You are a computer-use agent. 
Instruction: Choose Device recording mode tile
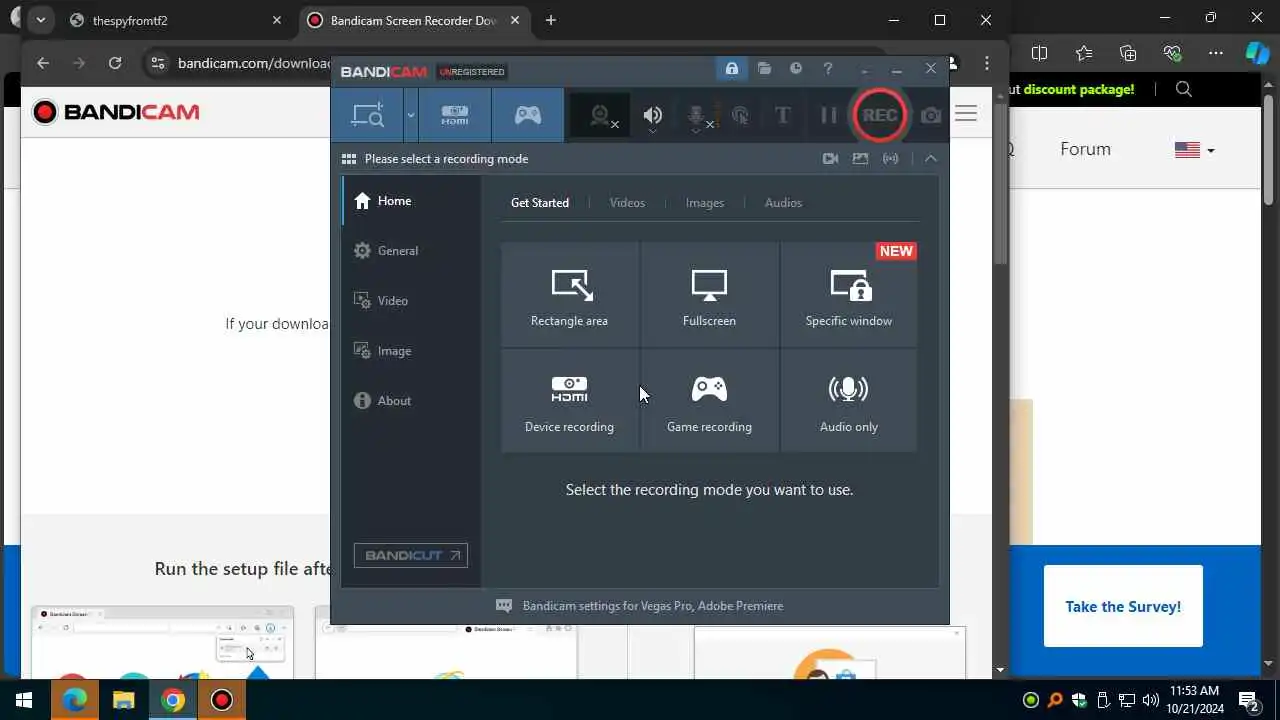pos(570,401)
